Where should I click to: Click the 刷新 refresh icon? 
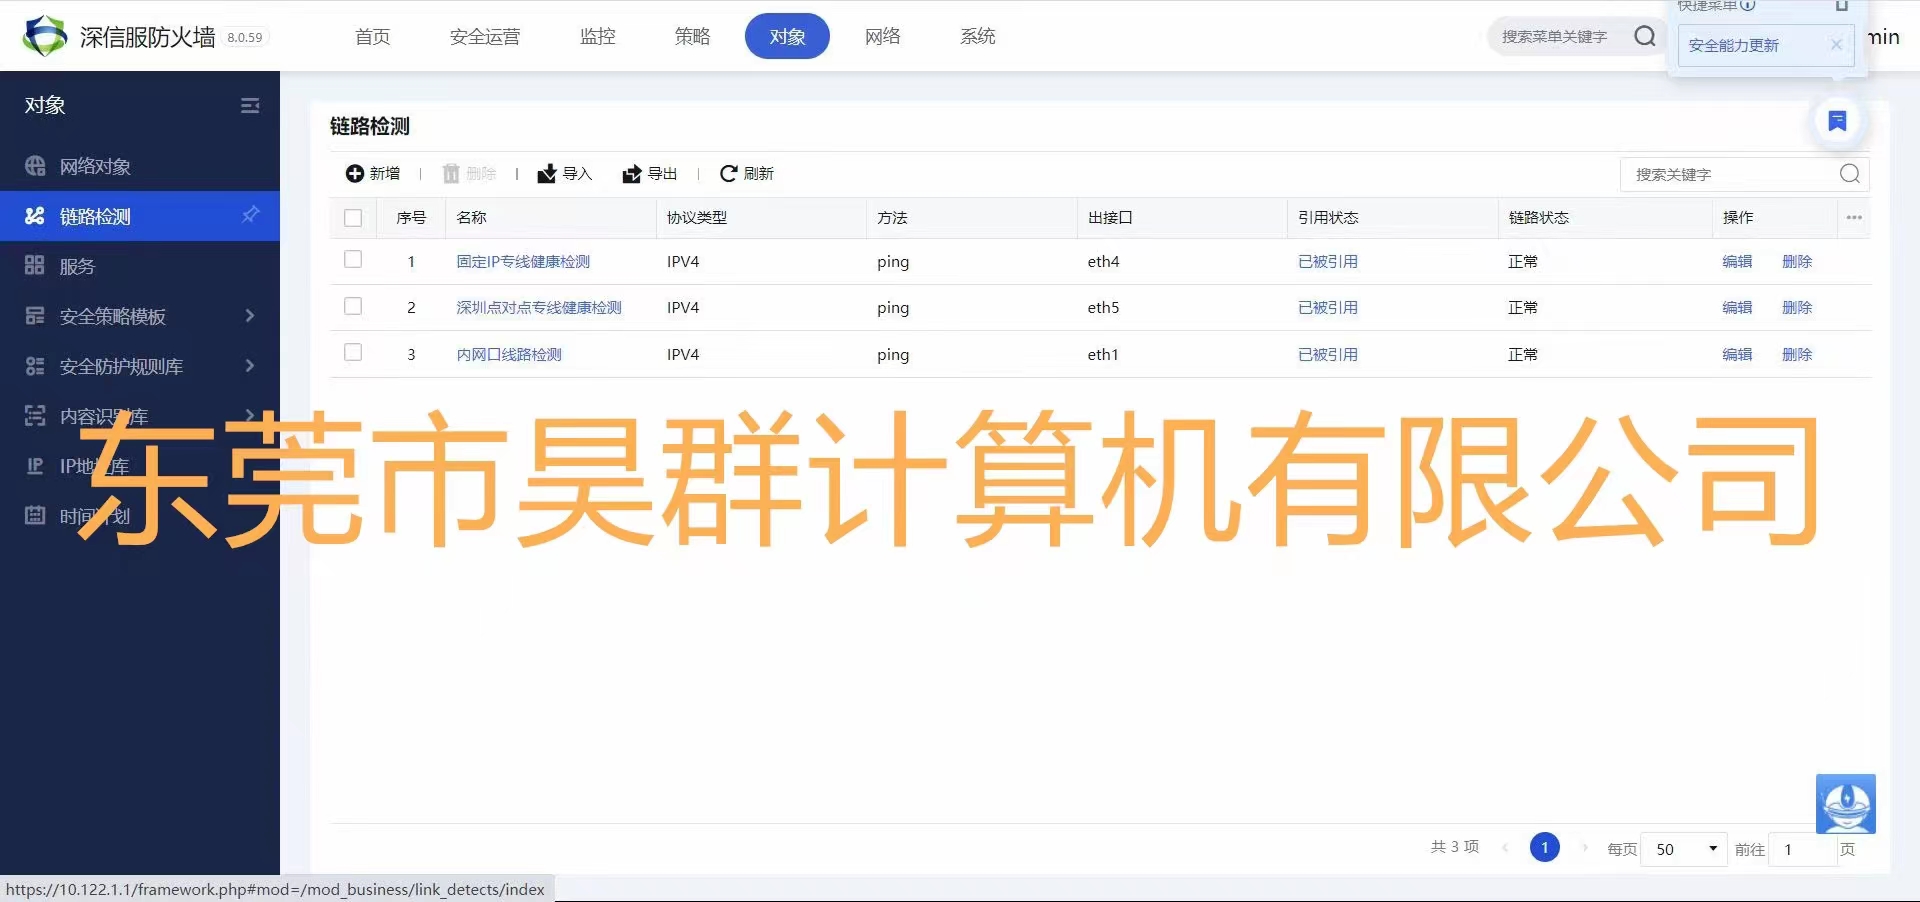[x=728, y=174]
